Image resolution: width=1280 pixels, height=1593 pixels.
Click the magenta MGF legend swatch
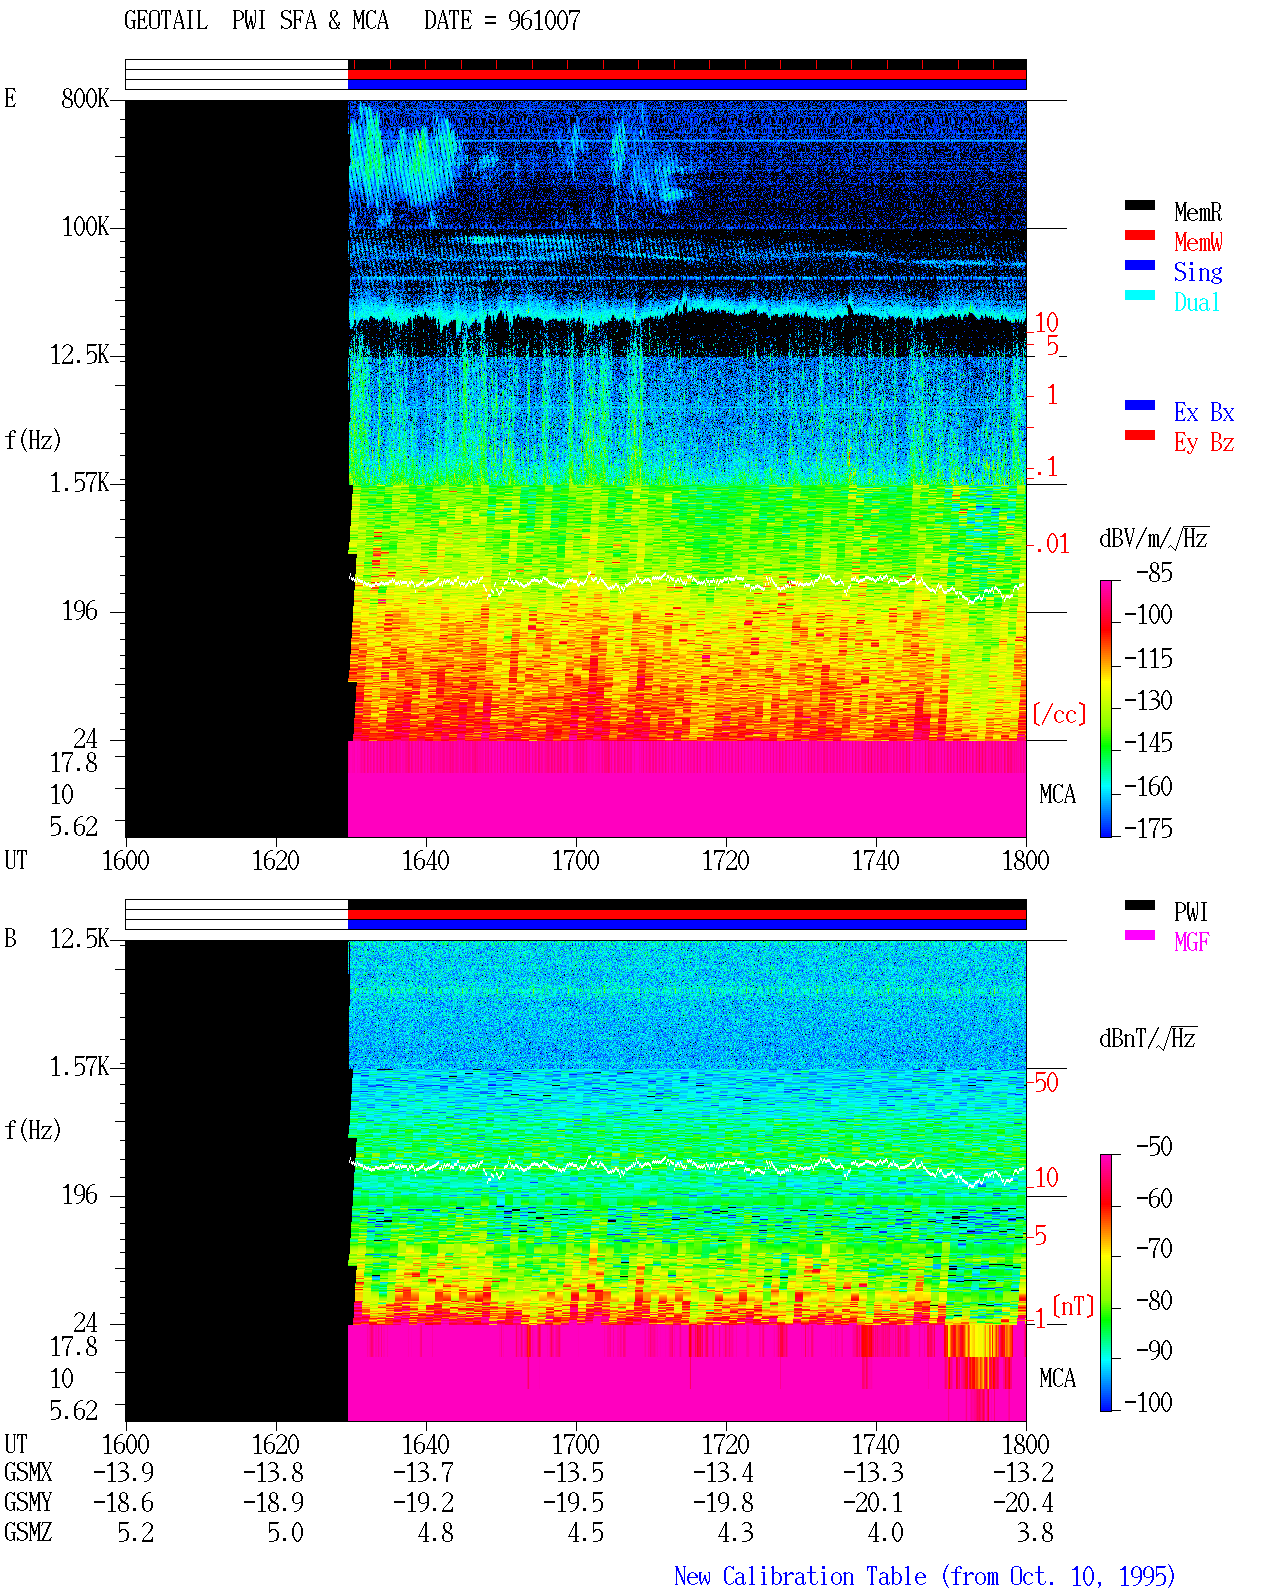coord(1140,935)
